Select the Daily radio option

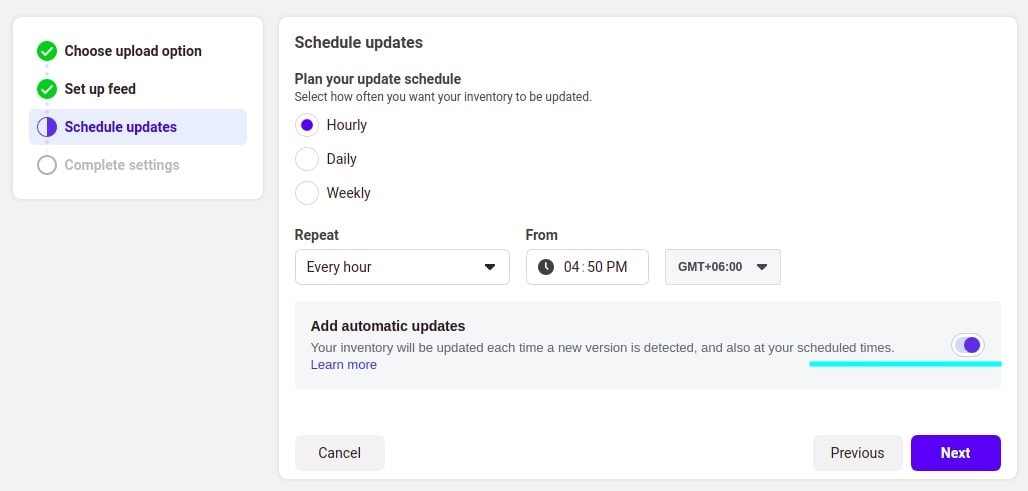pyautogui.click(x=307, y=159)
